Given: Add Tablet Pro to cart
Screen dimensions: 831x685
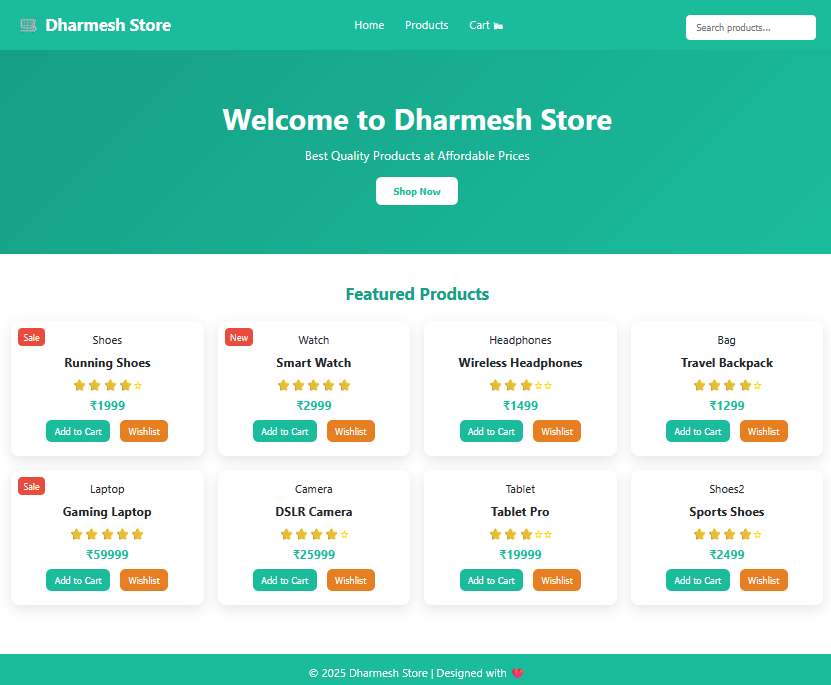Looking at the screenshot, I should 491,580.
